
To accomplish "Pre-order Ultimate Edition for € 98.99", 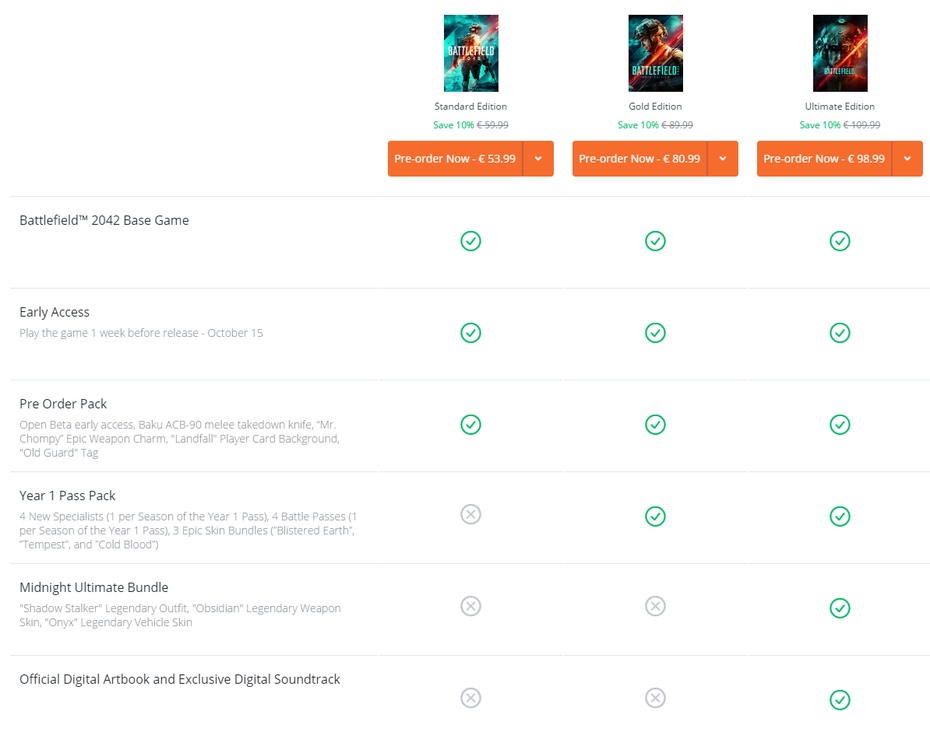I will (824, 159).
